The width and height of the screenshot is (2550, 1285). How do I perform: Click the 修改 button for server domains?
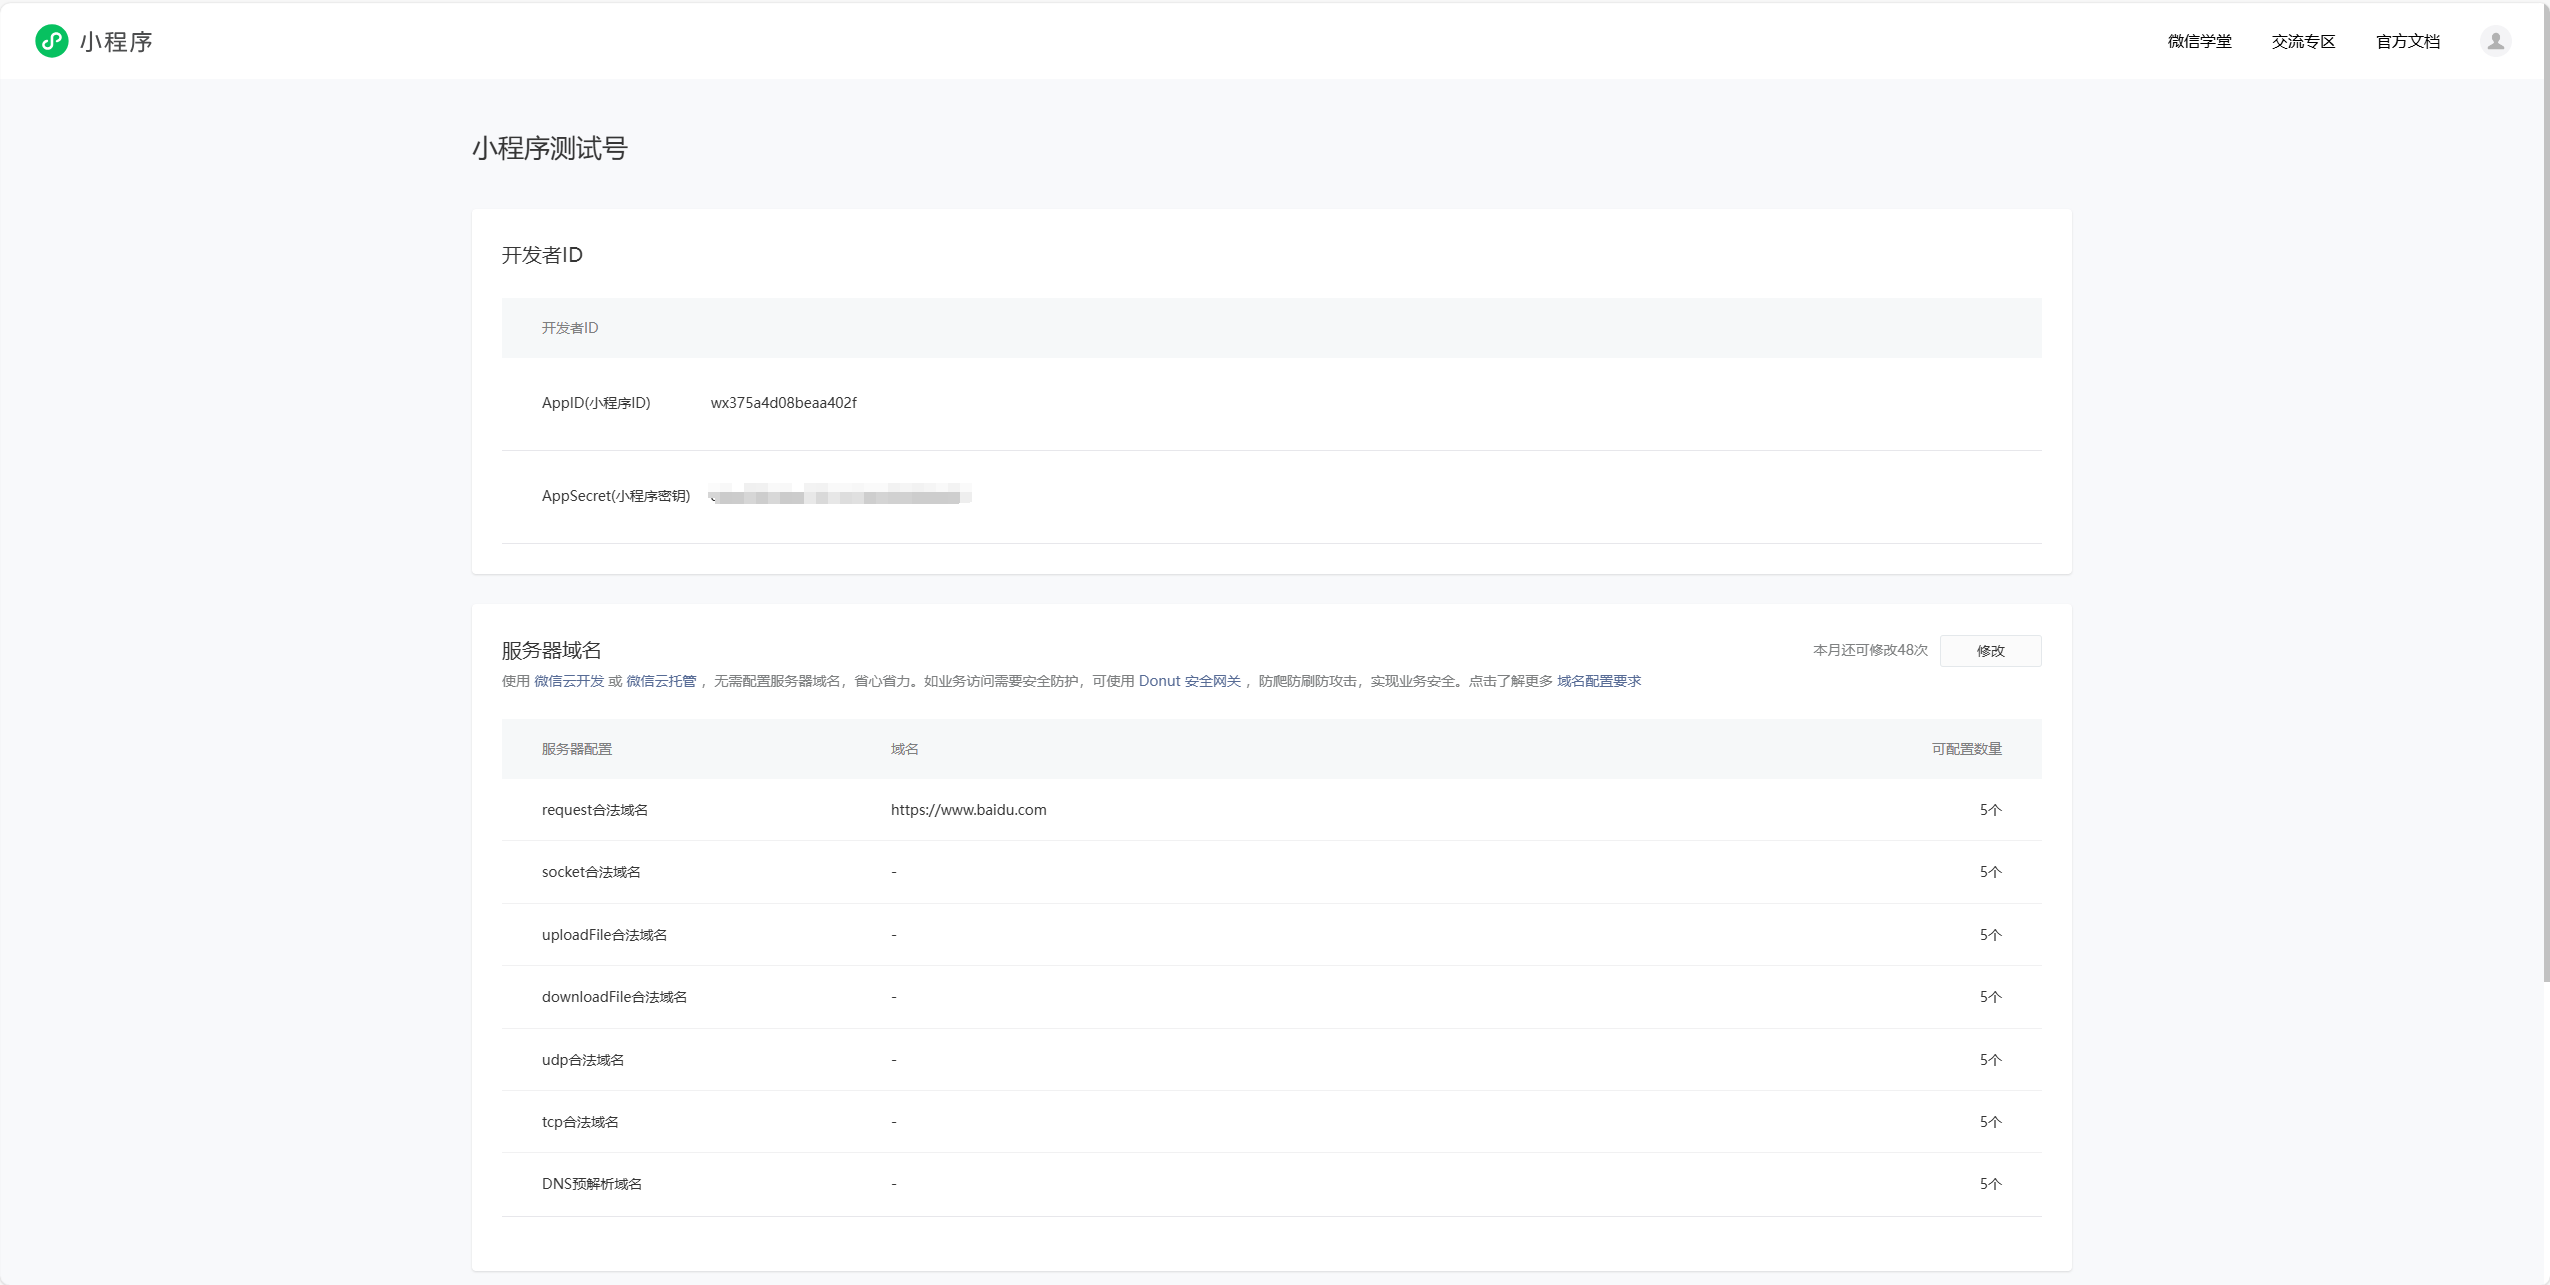1990,651
